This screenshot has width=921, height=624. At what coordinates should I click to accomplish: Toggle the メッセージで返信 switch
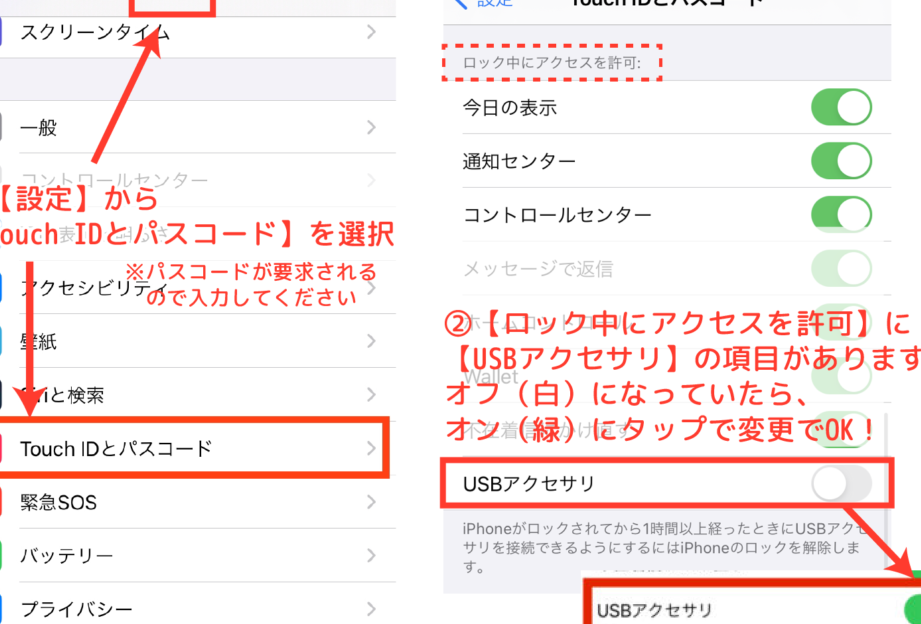tap(841, 269)
